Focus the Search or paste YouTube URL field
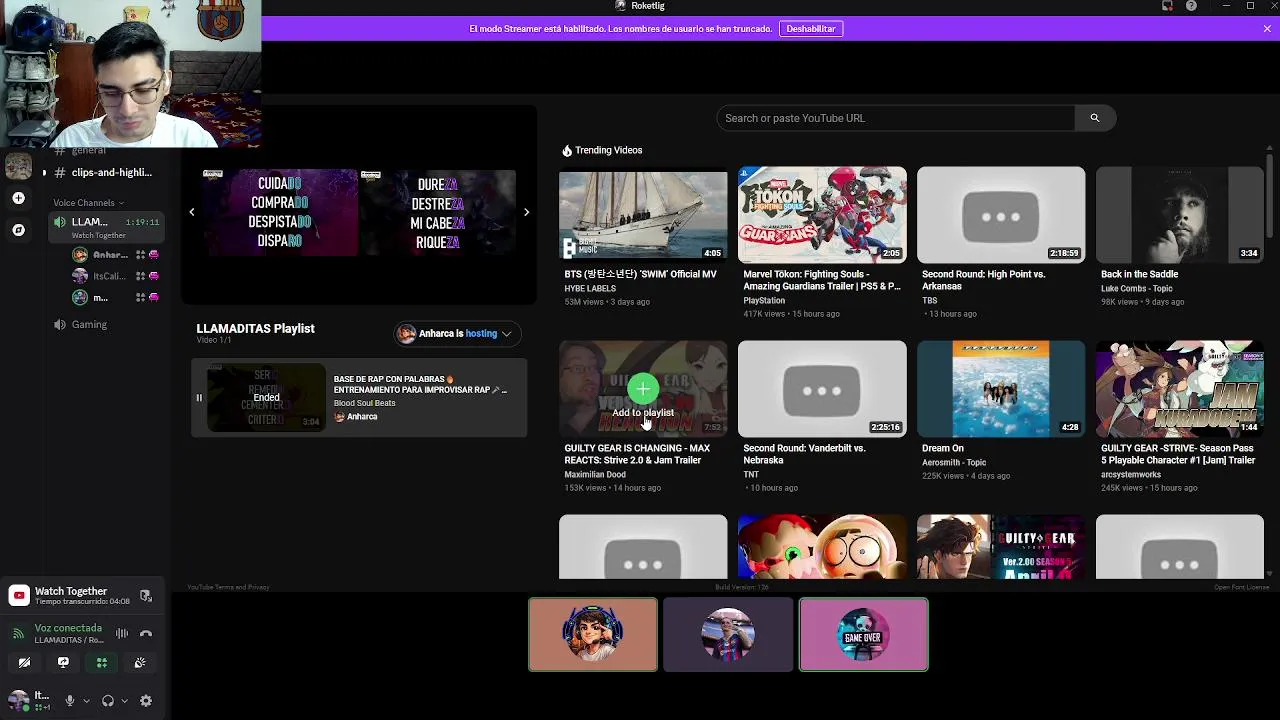 [x=896, y=118]
